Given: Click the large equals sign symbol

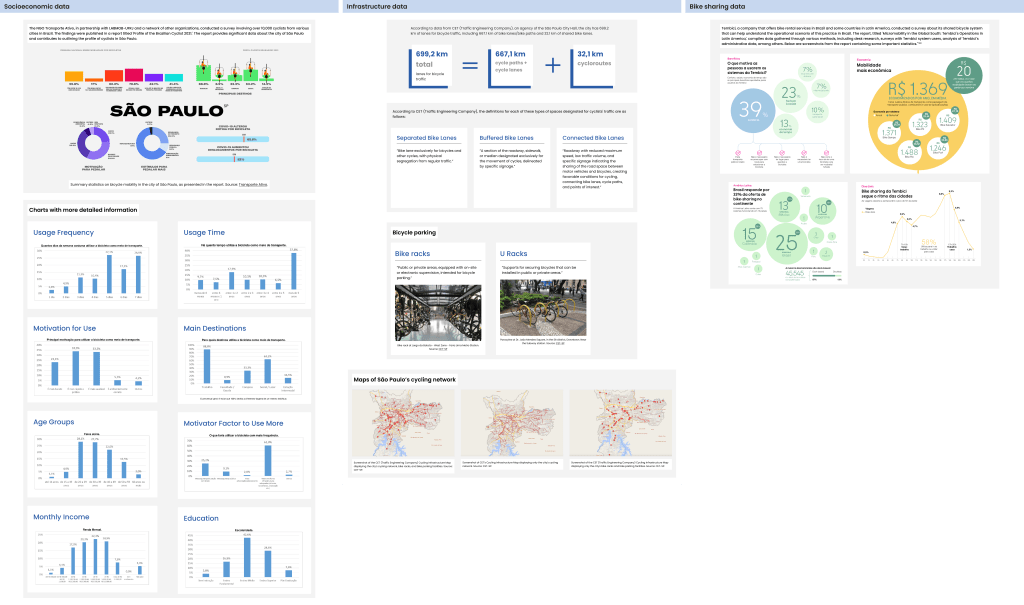Looking at the screenshot, I should click(x=469, y=66).
